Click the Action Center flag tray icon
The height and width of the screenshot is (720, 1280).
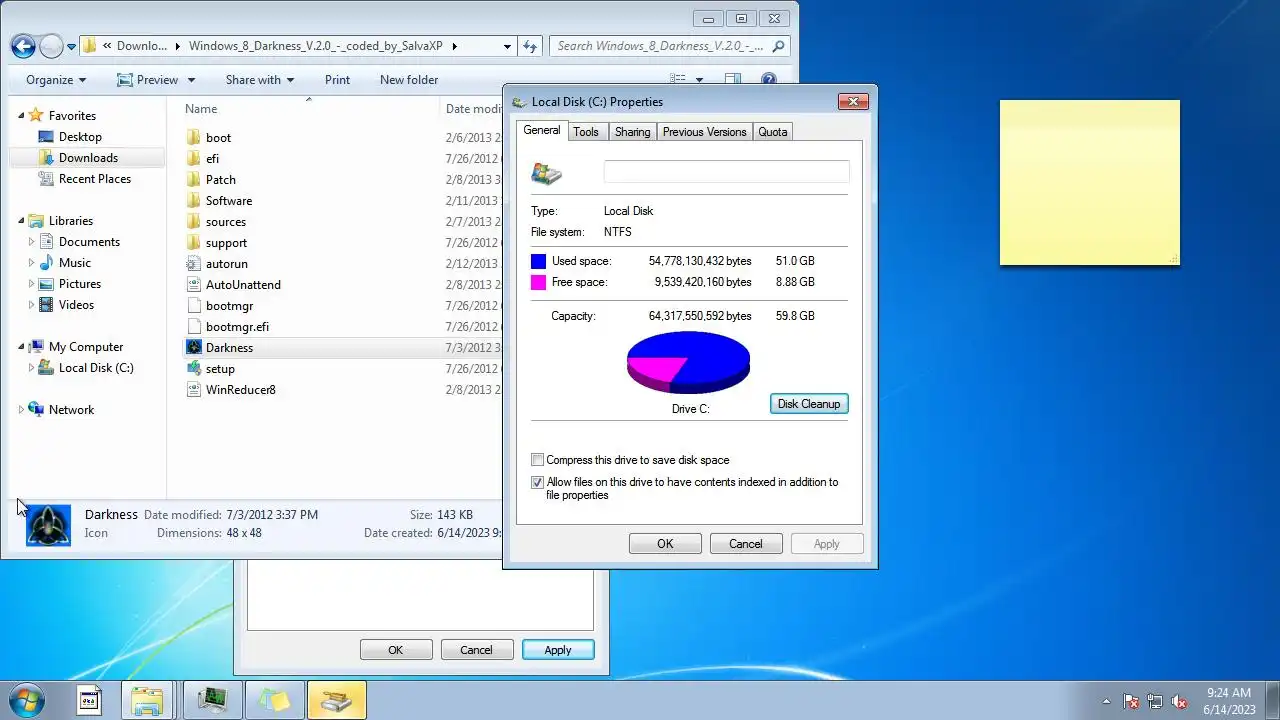click(1131, 701)
